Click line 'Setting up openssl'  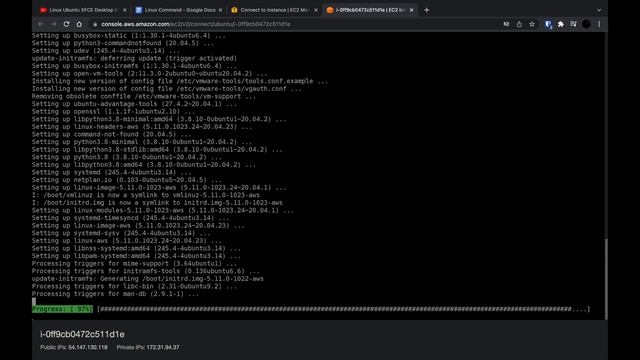(113, 111)
